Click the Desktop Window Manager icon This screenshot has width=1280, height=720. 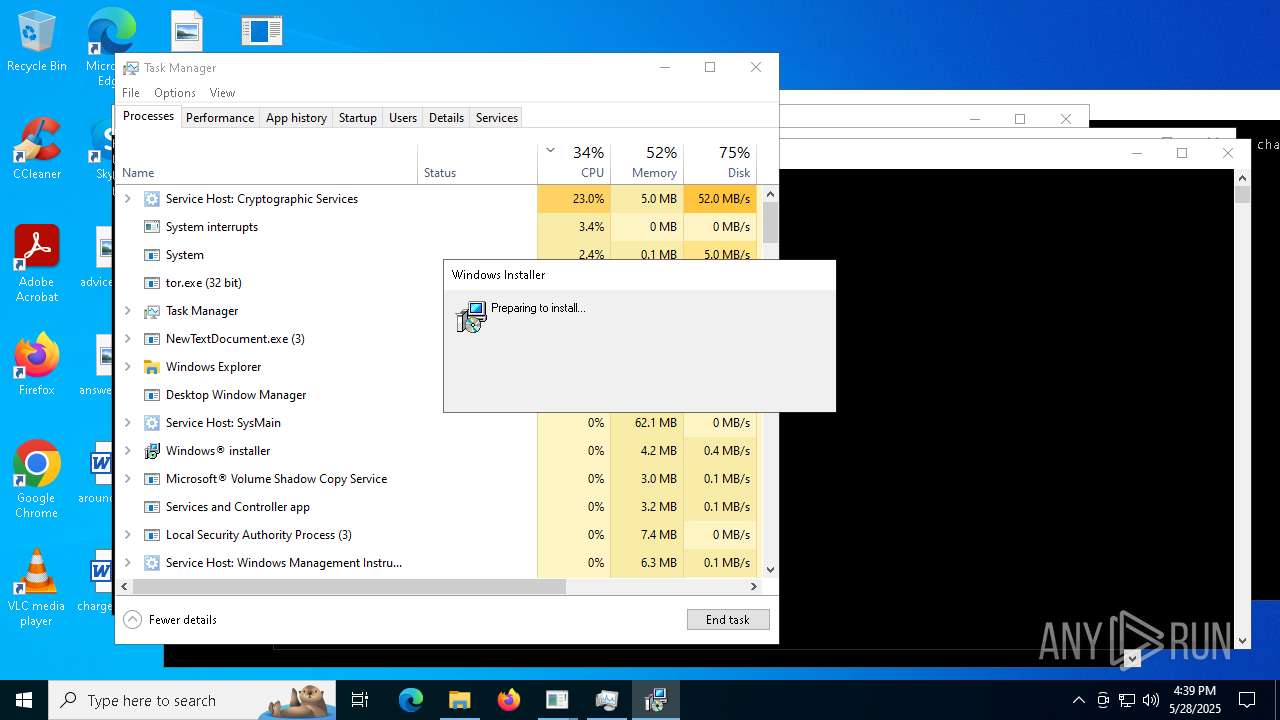click(152, 395)
